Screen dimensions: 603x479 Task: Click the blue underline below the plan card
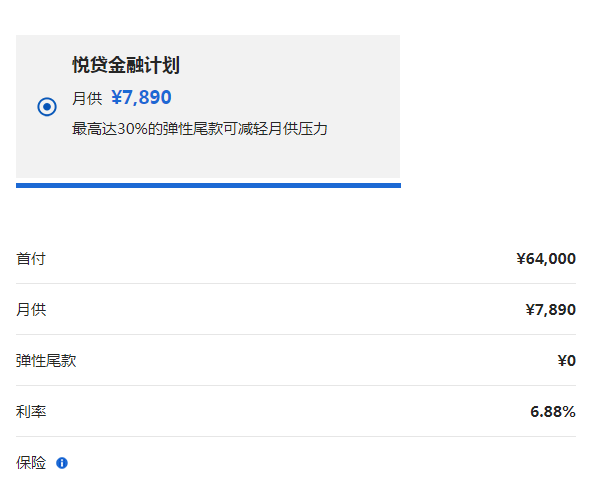pos(208,185)
